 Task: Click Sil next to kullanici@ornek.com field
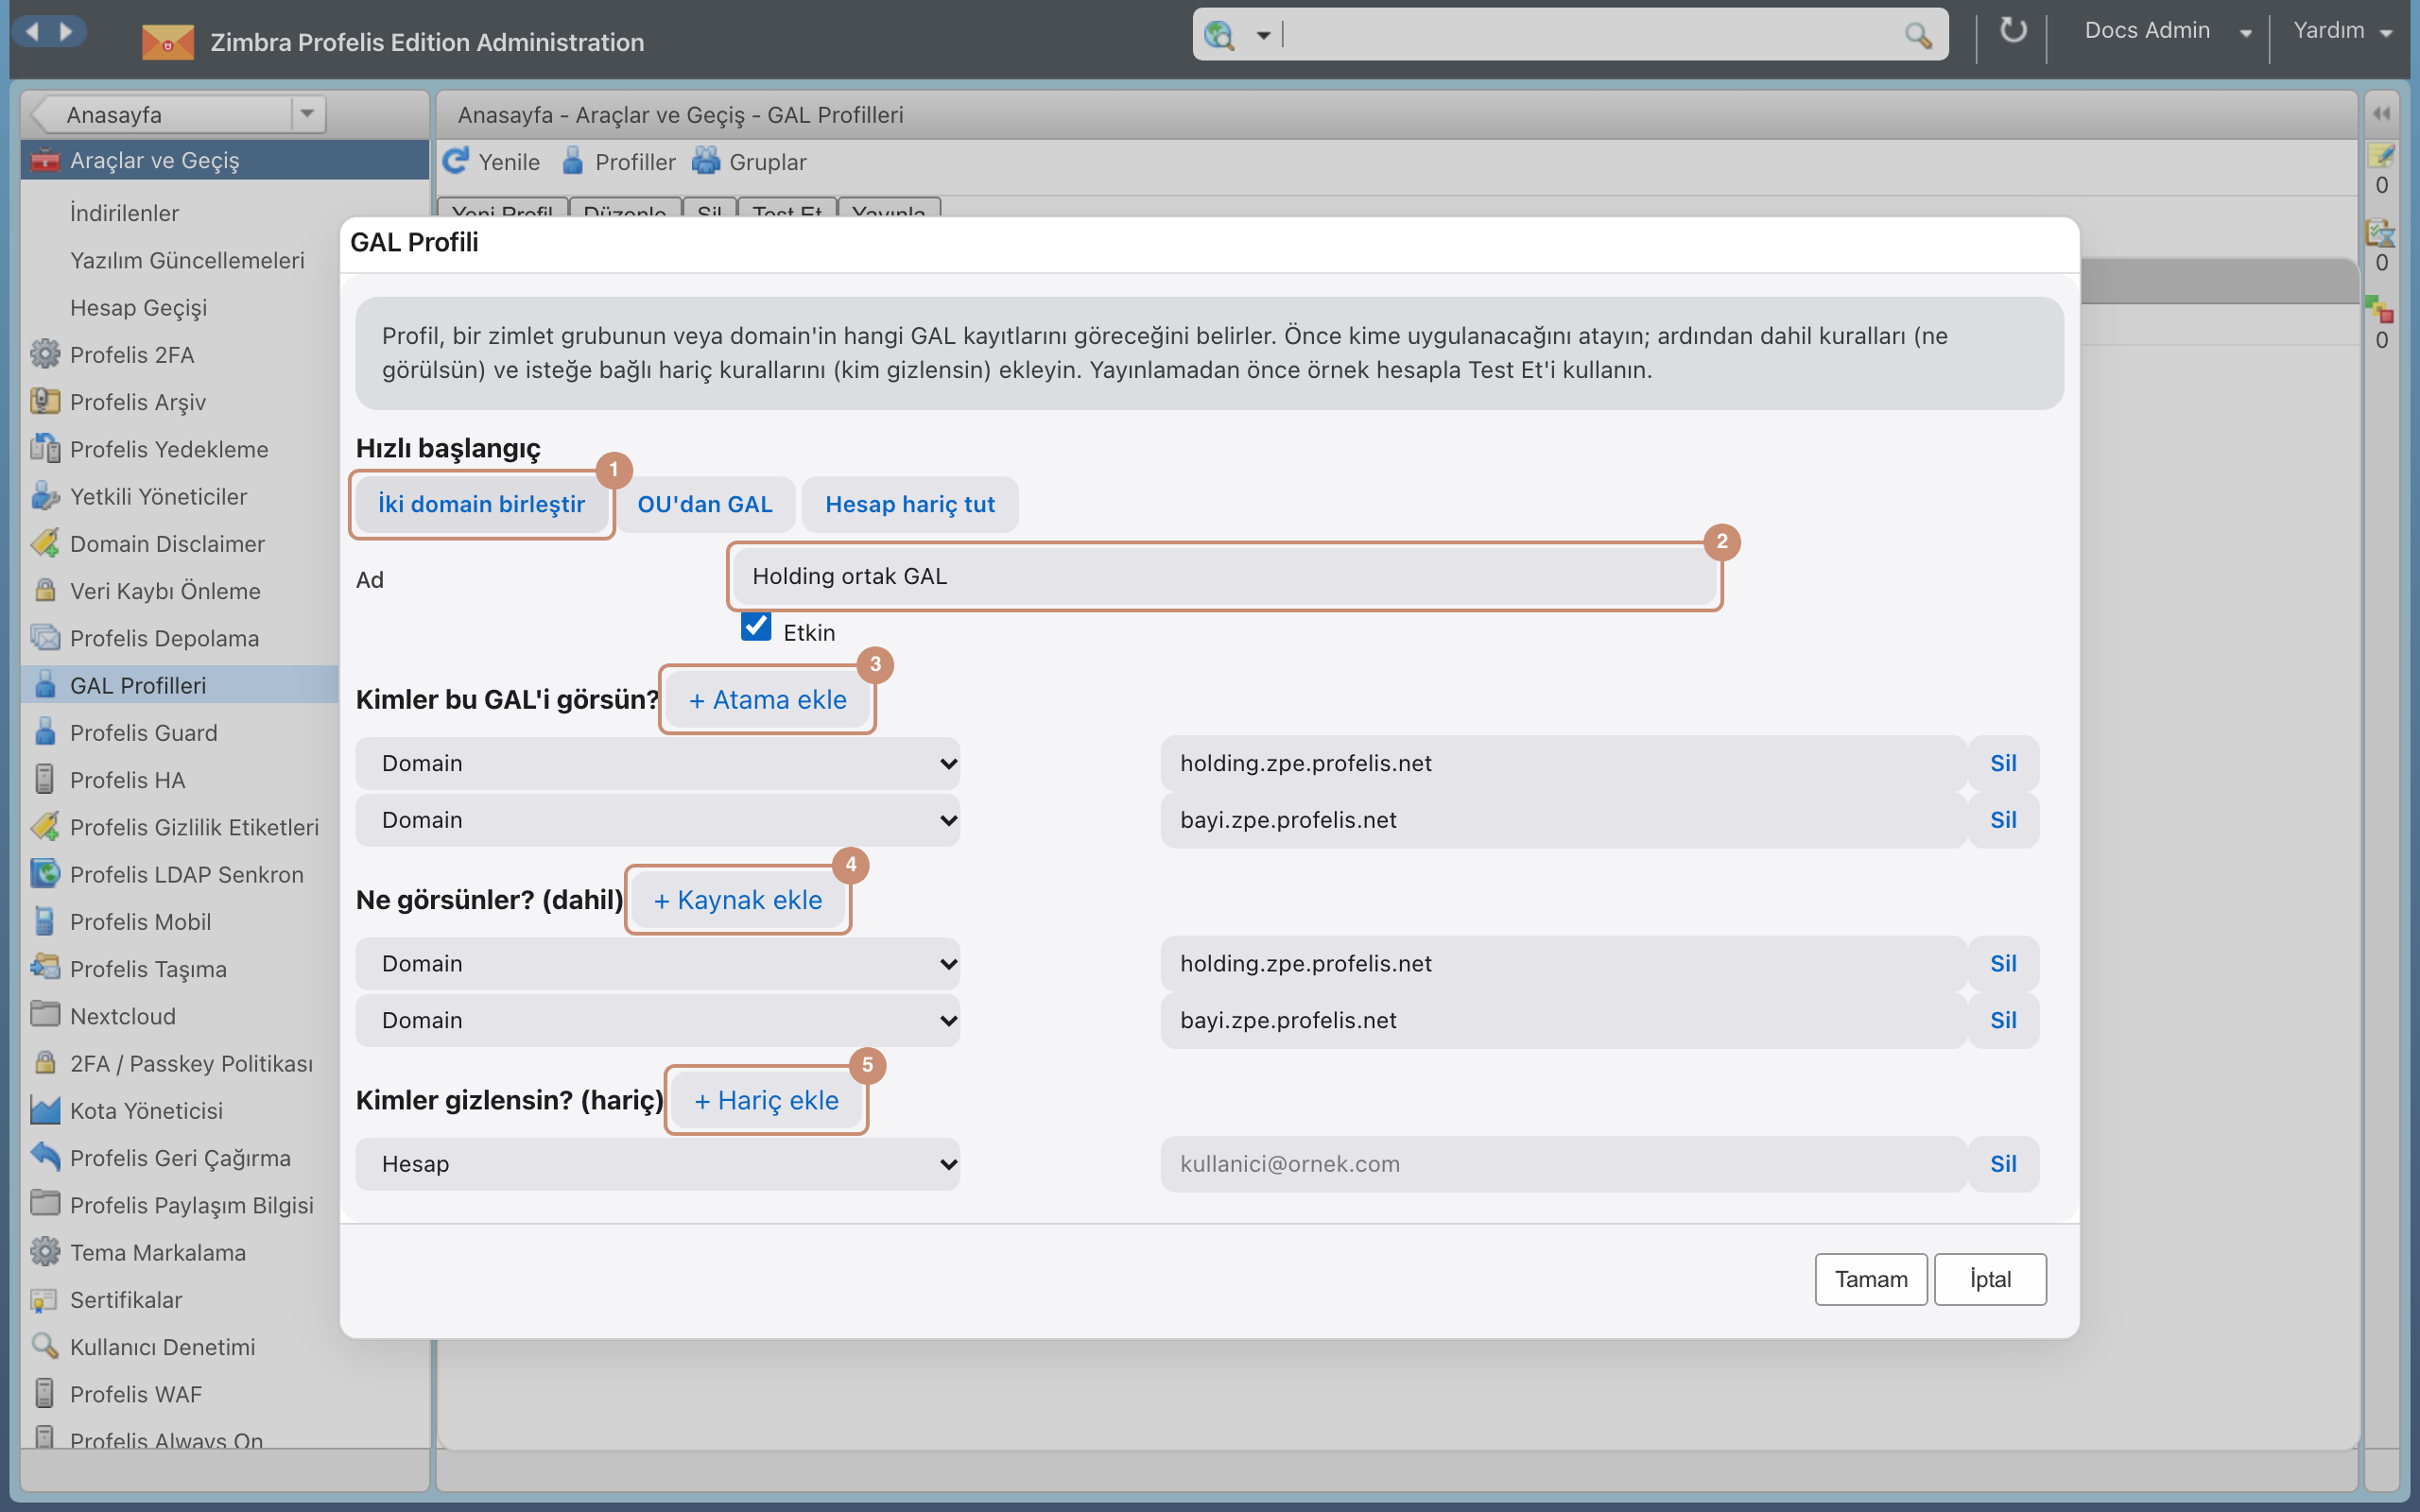pyautogui.click(x=2003, y=1164)
